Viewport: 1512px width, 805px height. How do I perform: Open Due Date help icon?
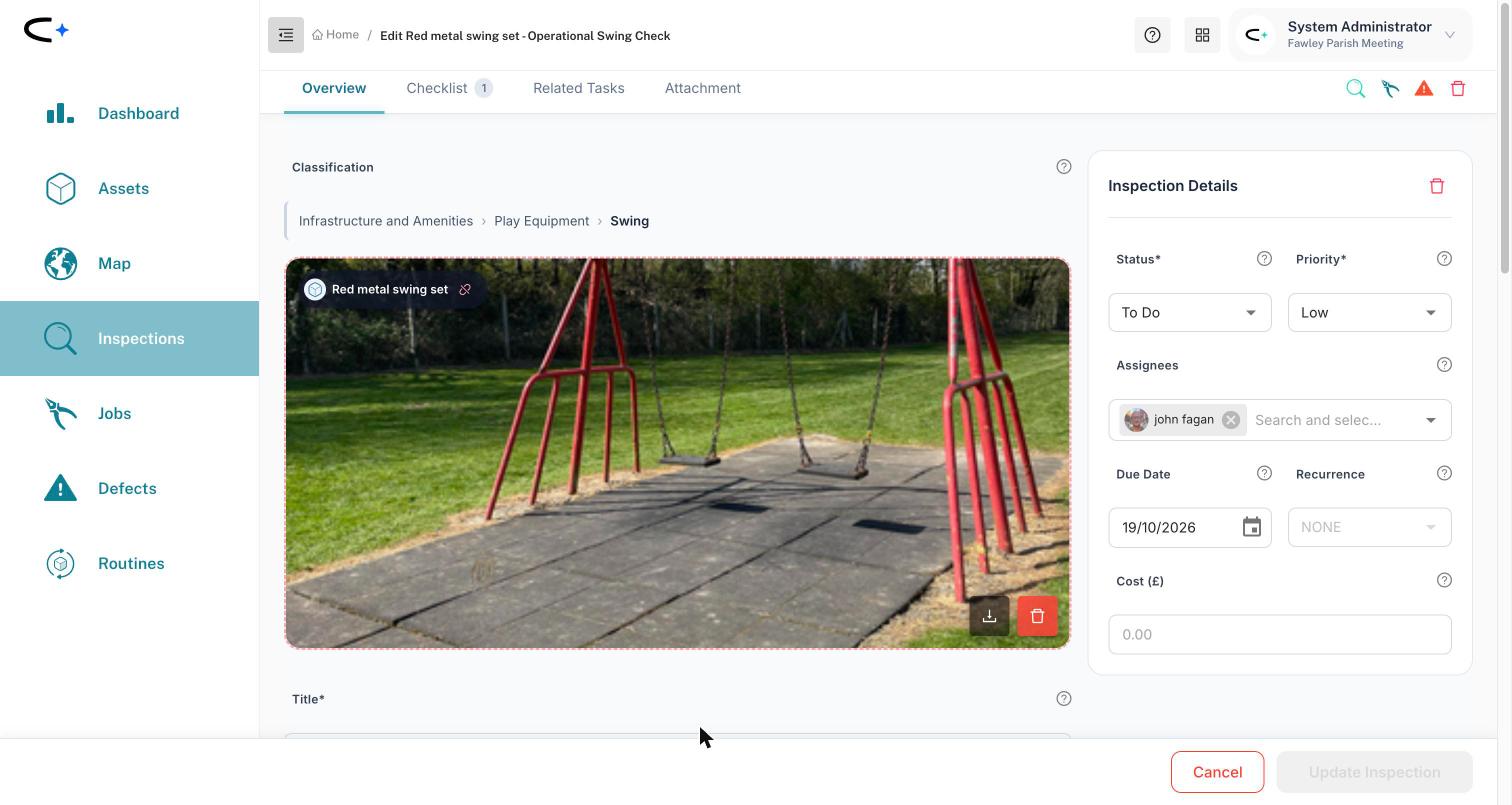point(1264,474)
